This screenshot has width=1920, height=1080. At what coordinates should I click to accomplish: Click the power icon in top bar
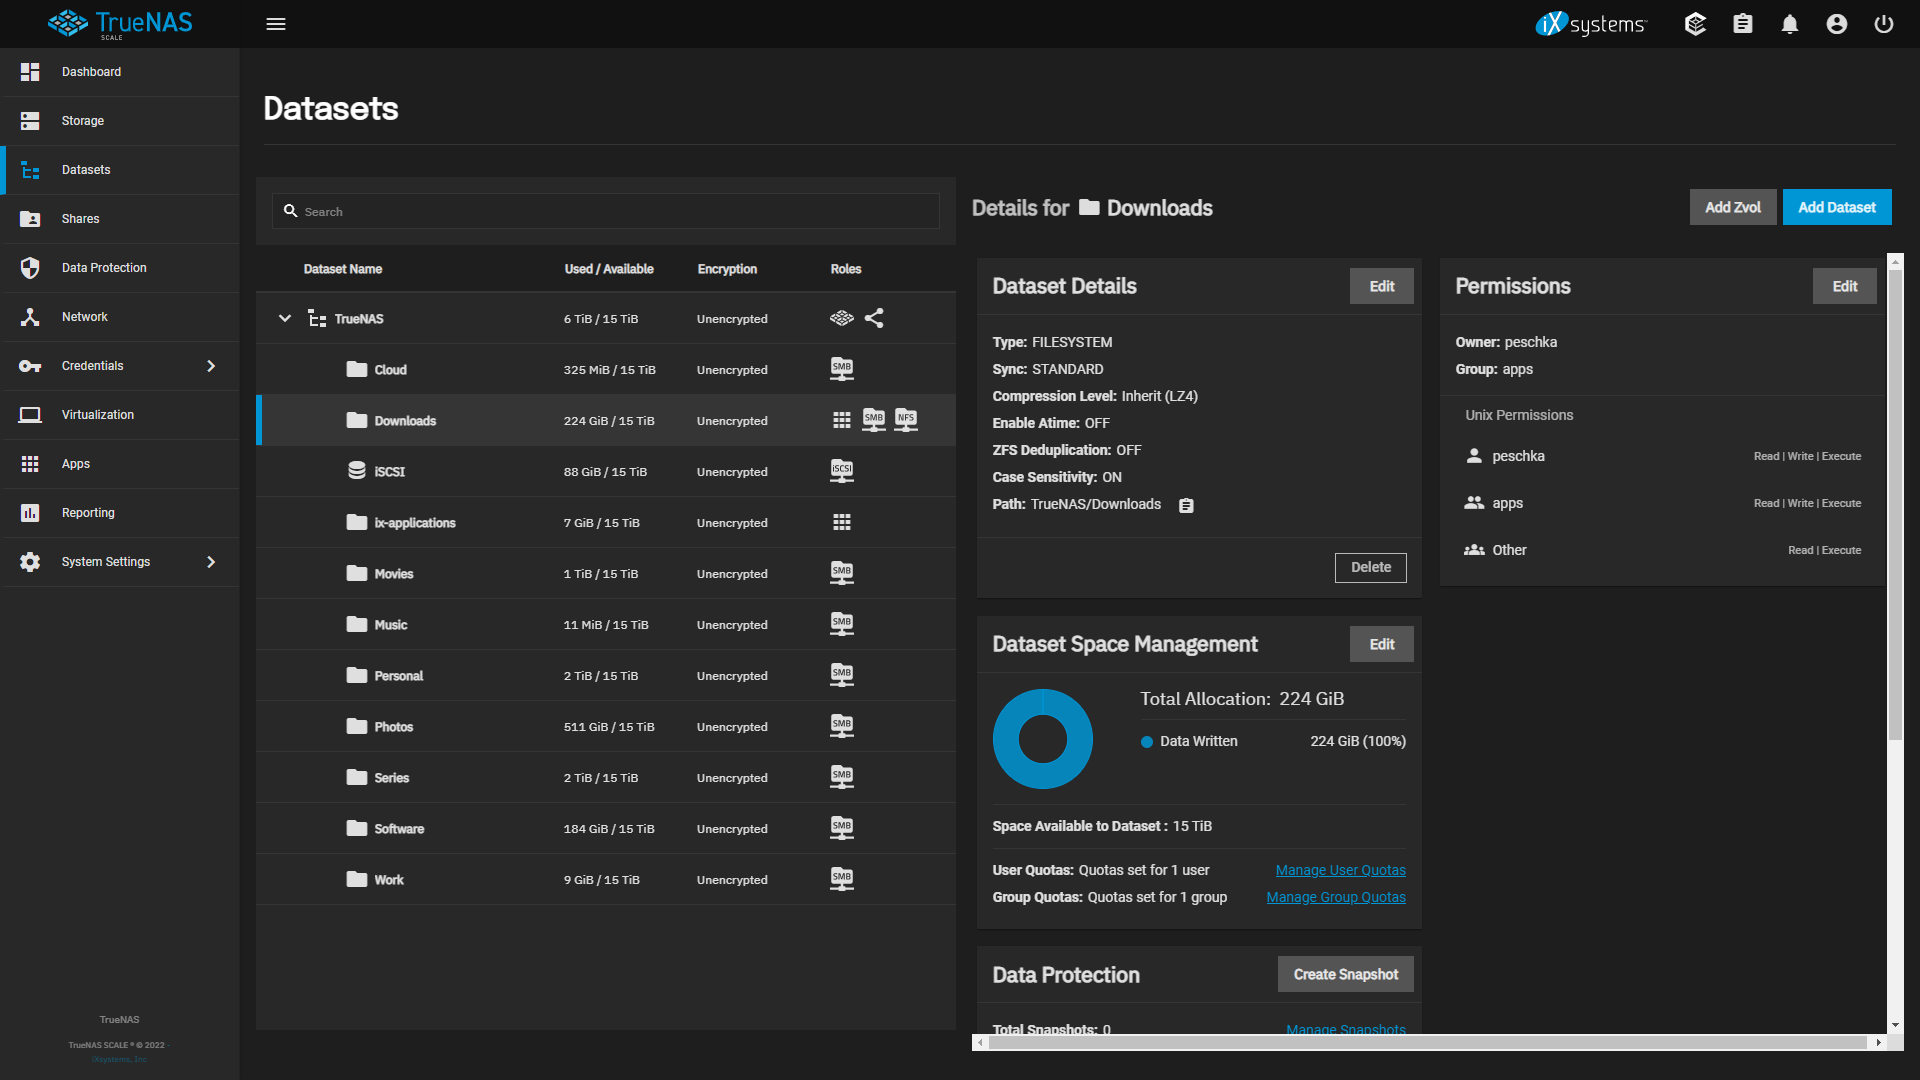tap(1884, 24)
